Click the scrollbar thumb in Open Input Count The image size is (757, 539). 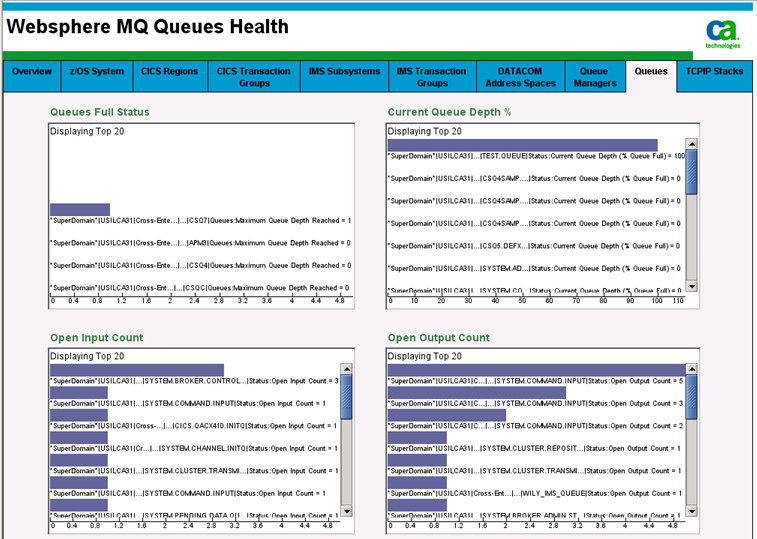pos(346,395)
